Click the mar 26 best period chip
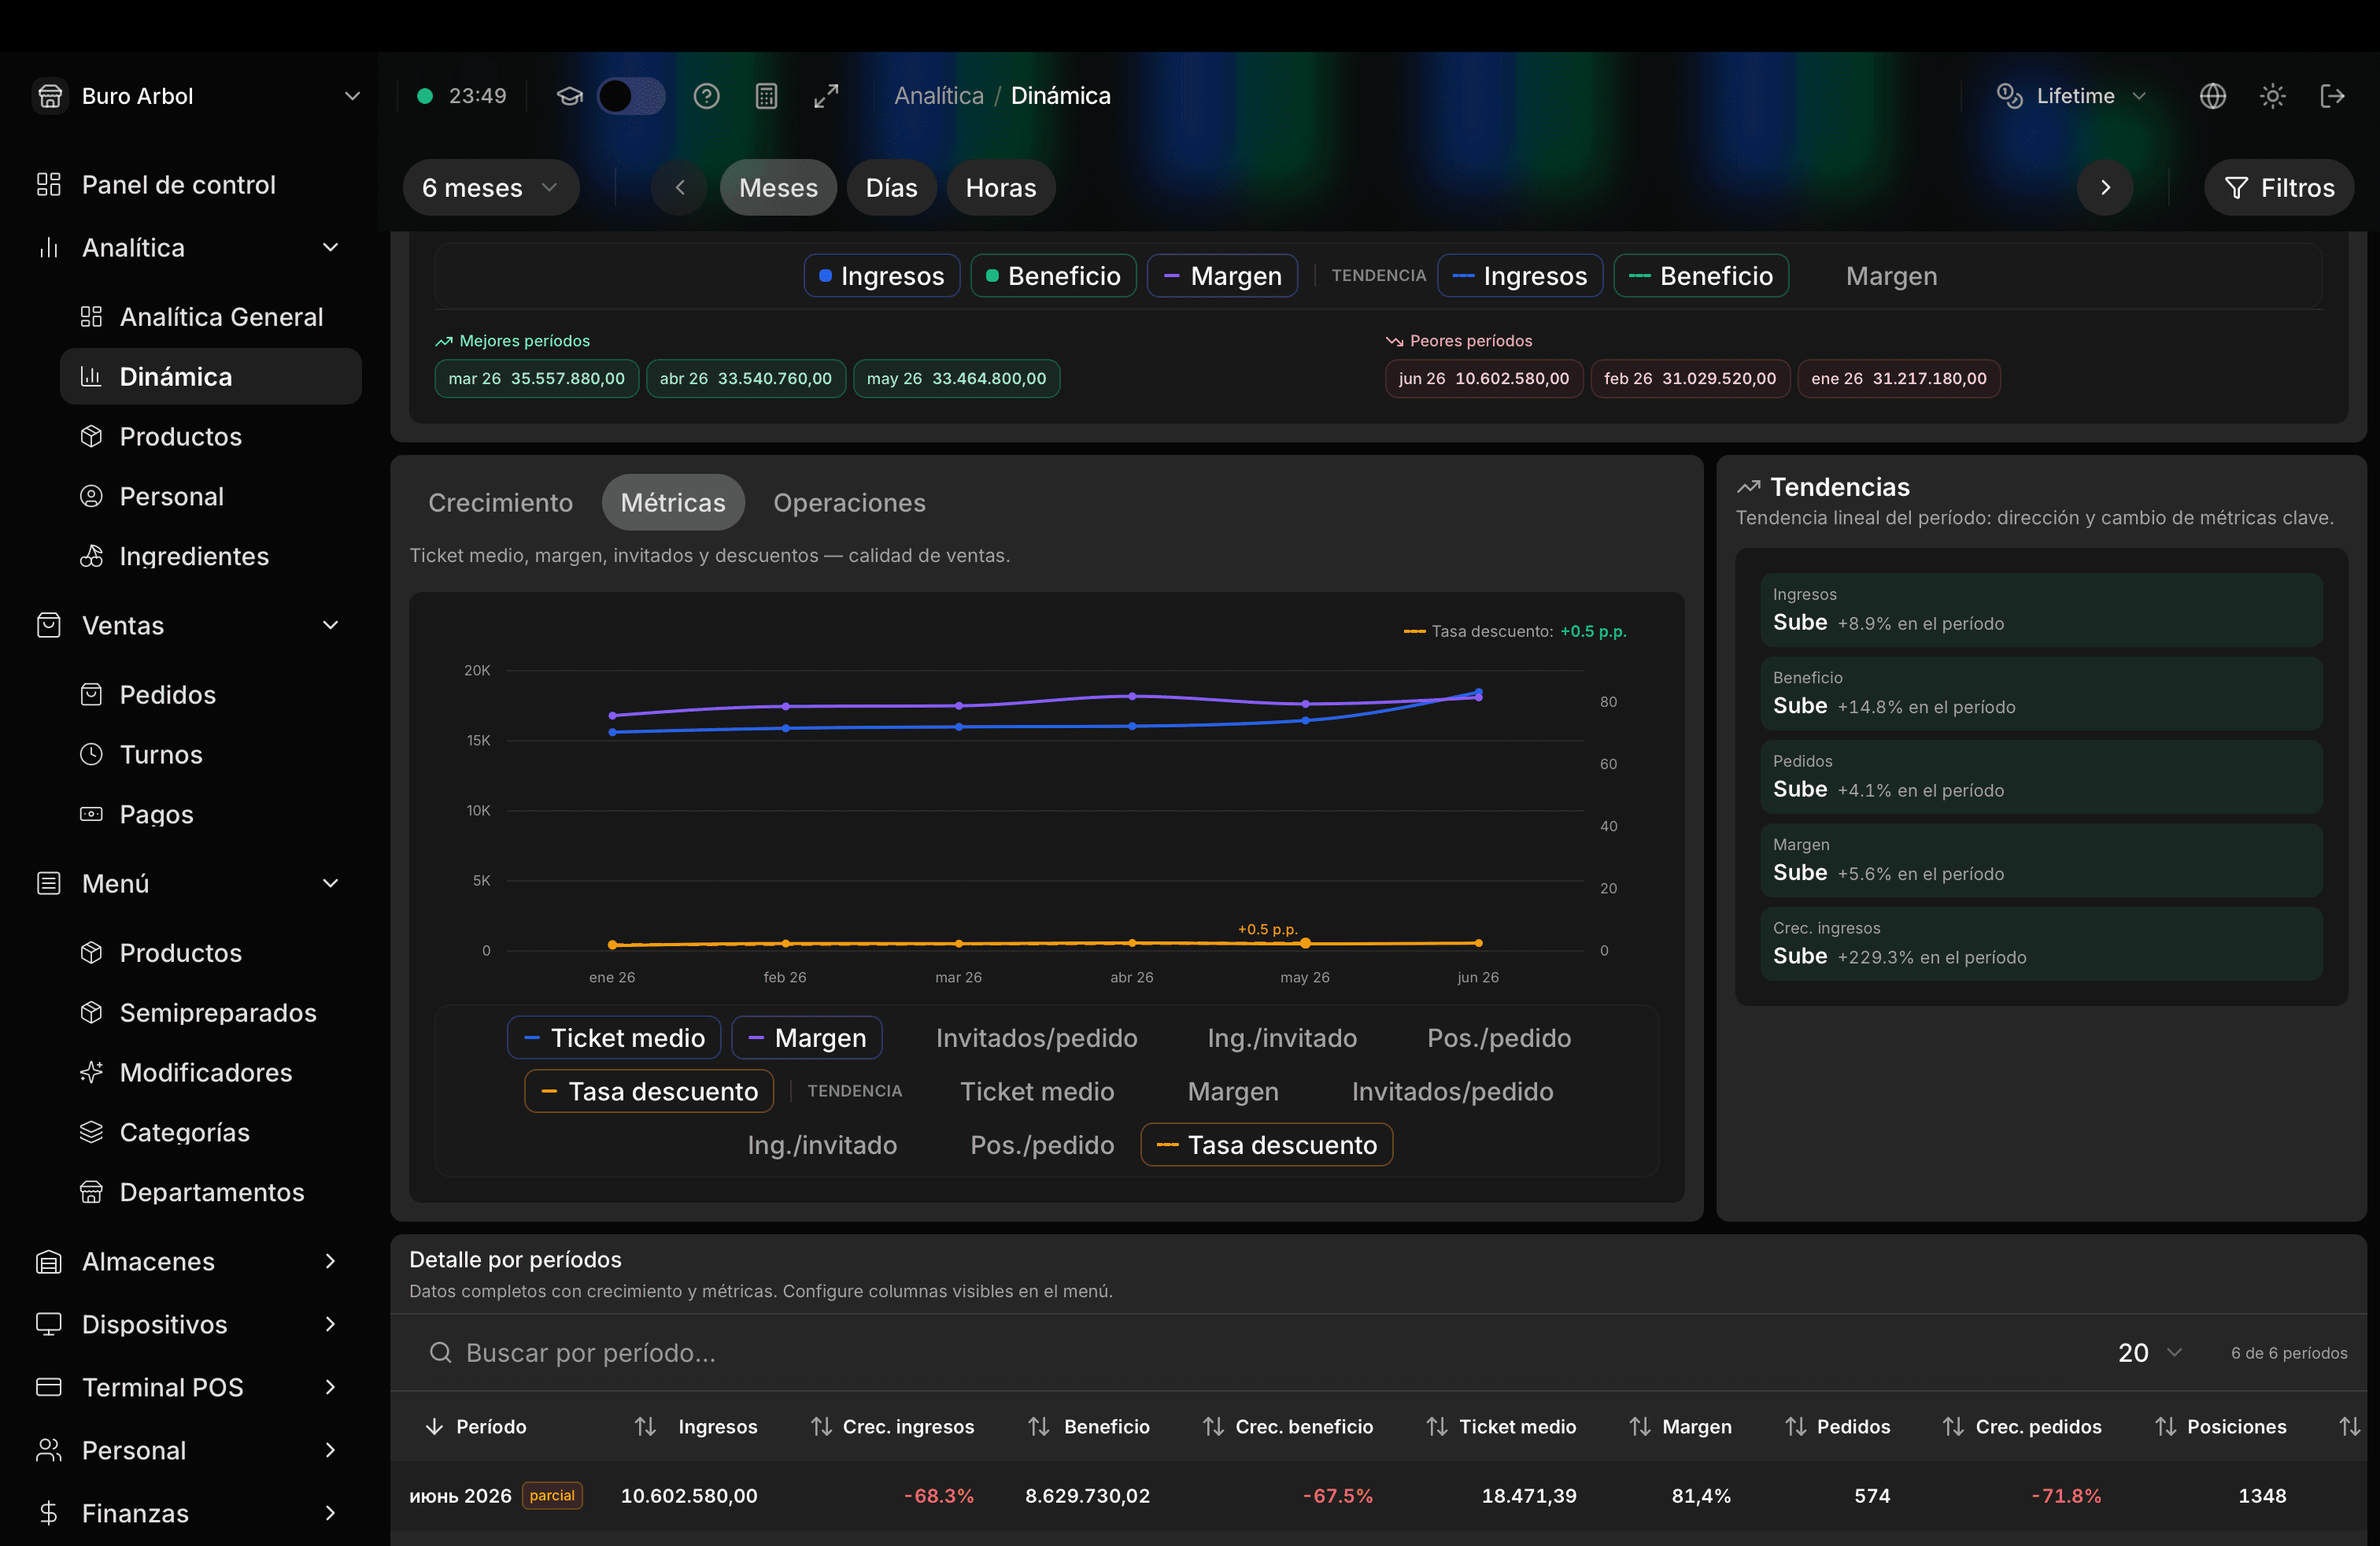Screen dimensions: 2380x1546 [x=537, y=379]
